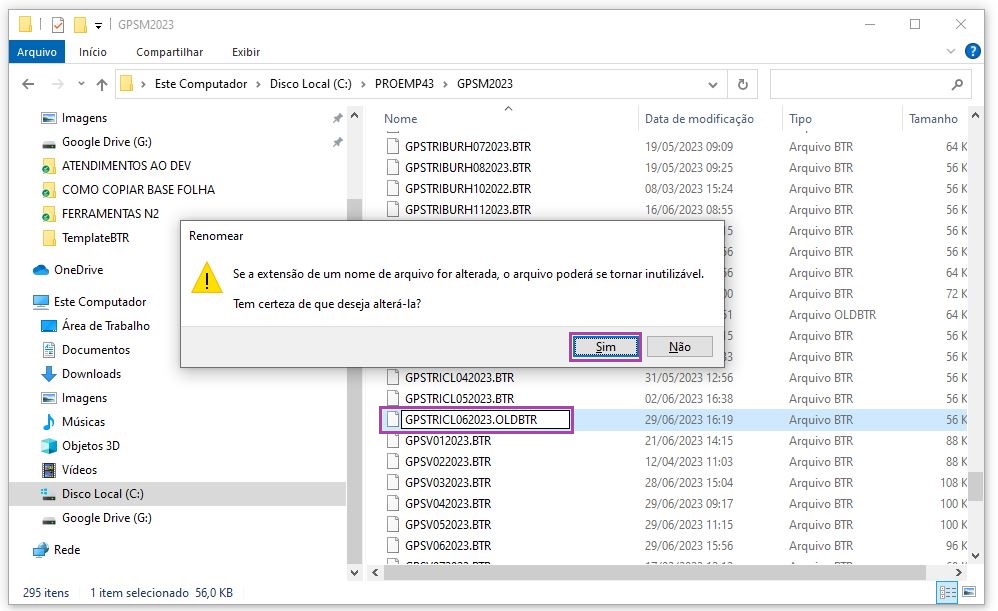Switch to the Início ribbon tab
The image size is (998, 611).
[x=93, y=52]
